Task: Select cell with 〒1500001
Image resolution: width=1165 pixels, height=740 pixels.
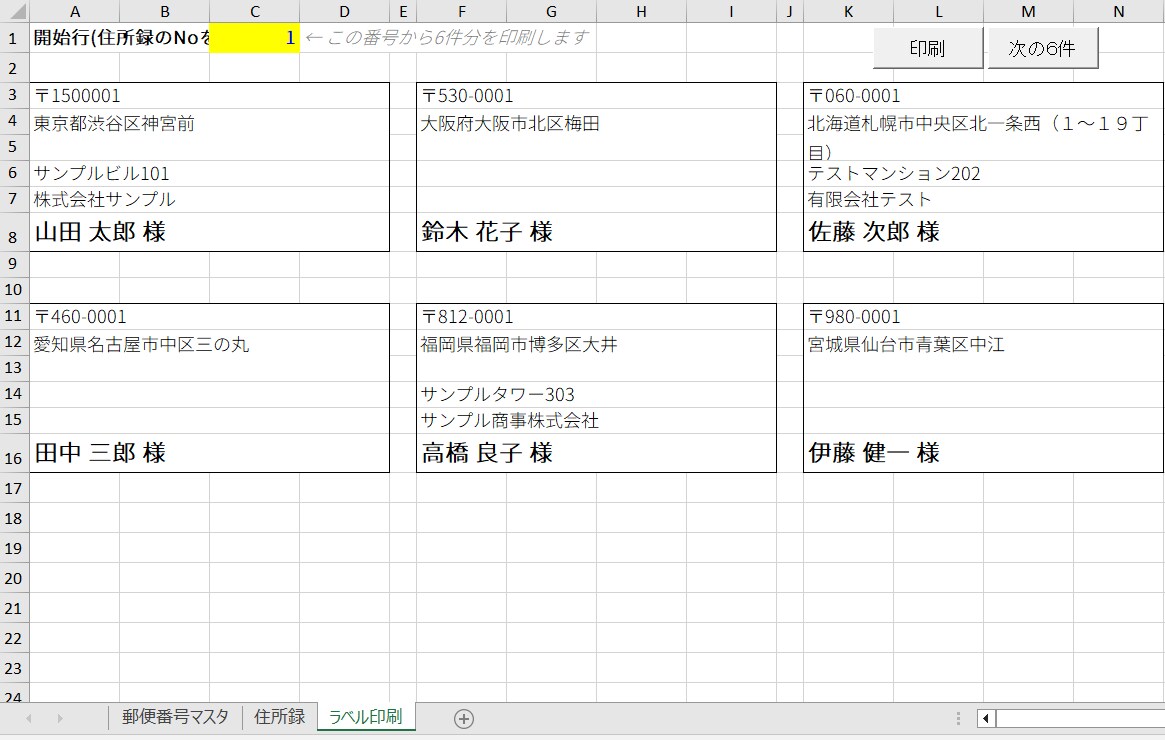Action: click(x=210, y=96)
